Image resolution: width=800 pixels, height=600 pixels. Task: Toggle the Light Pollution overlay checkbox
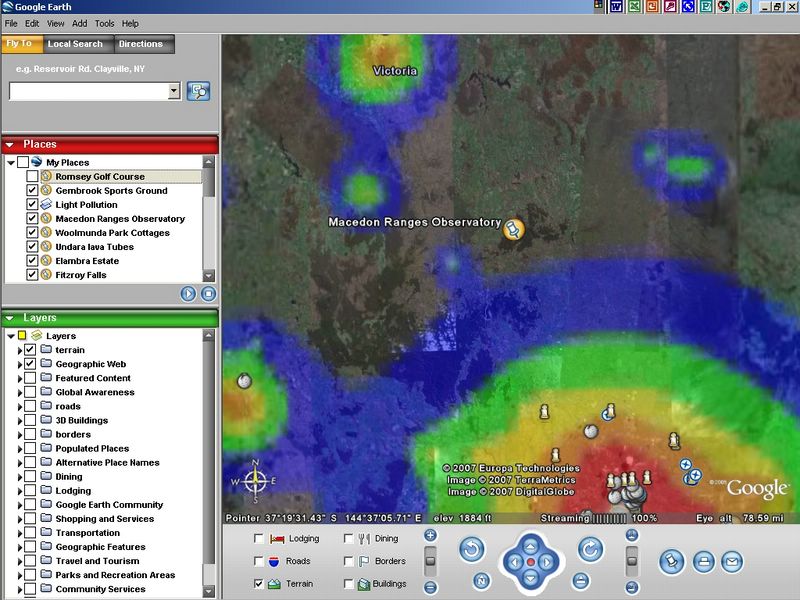tap(32, 204)
